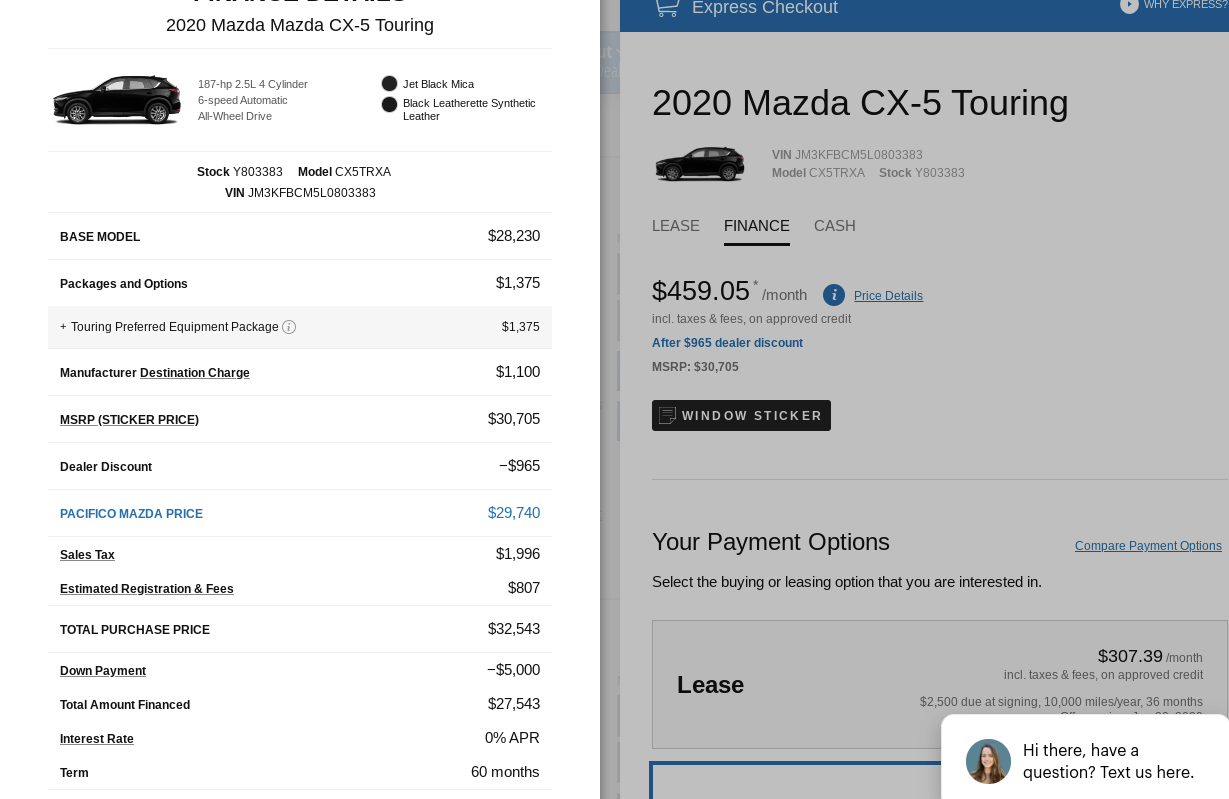Image resolution: width=1229 pixels, height=799 pixels.
Task: Open the Sales Tax details link
Action: coord(87,555)
